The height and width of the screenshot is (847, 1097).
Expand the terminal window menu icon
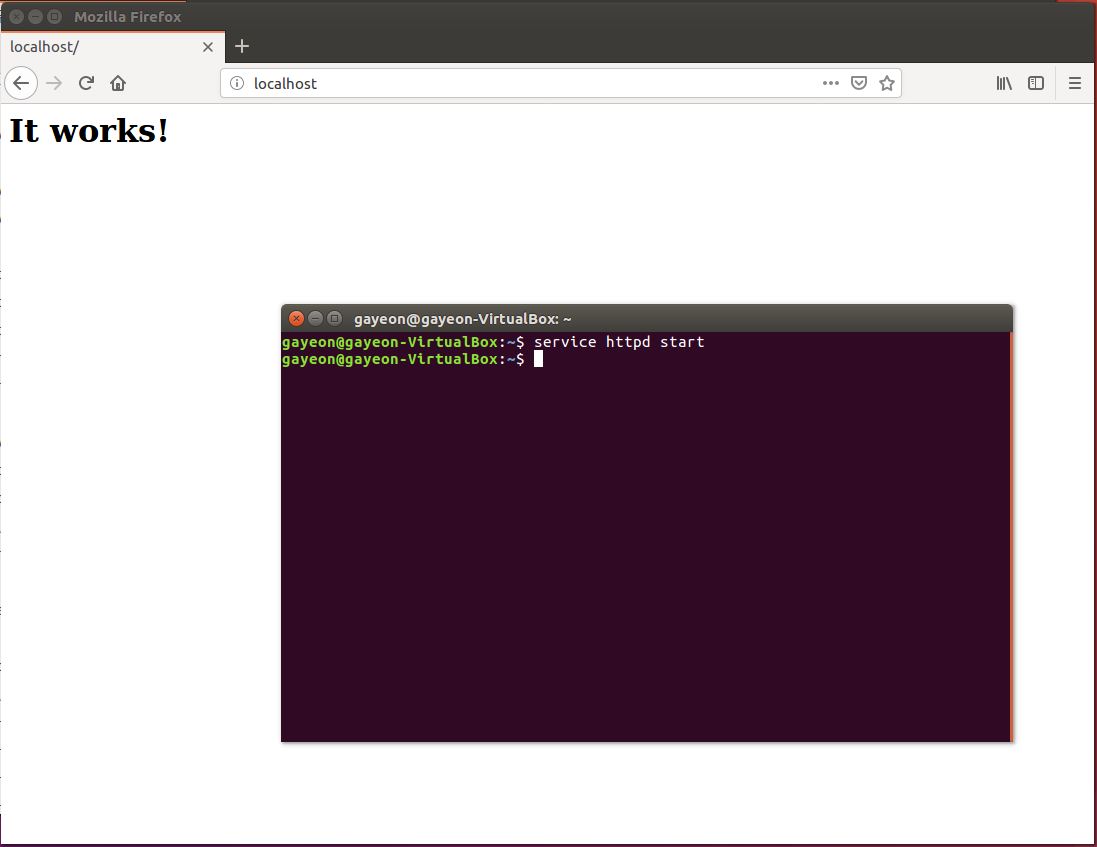tap(334, 318)
